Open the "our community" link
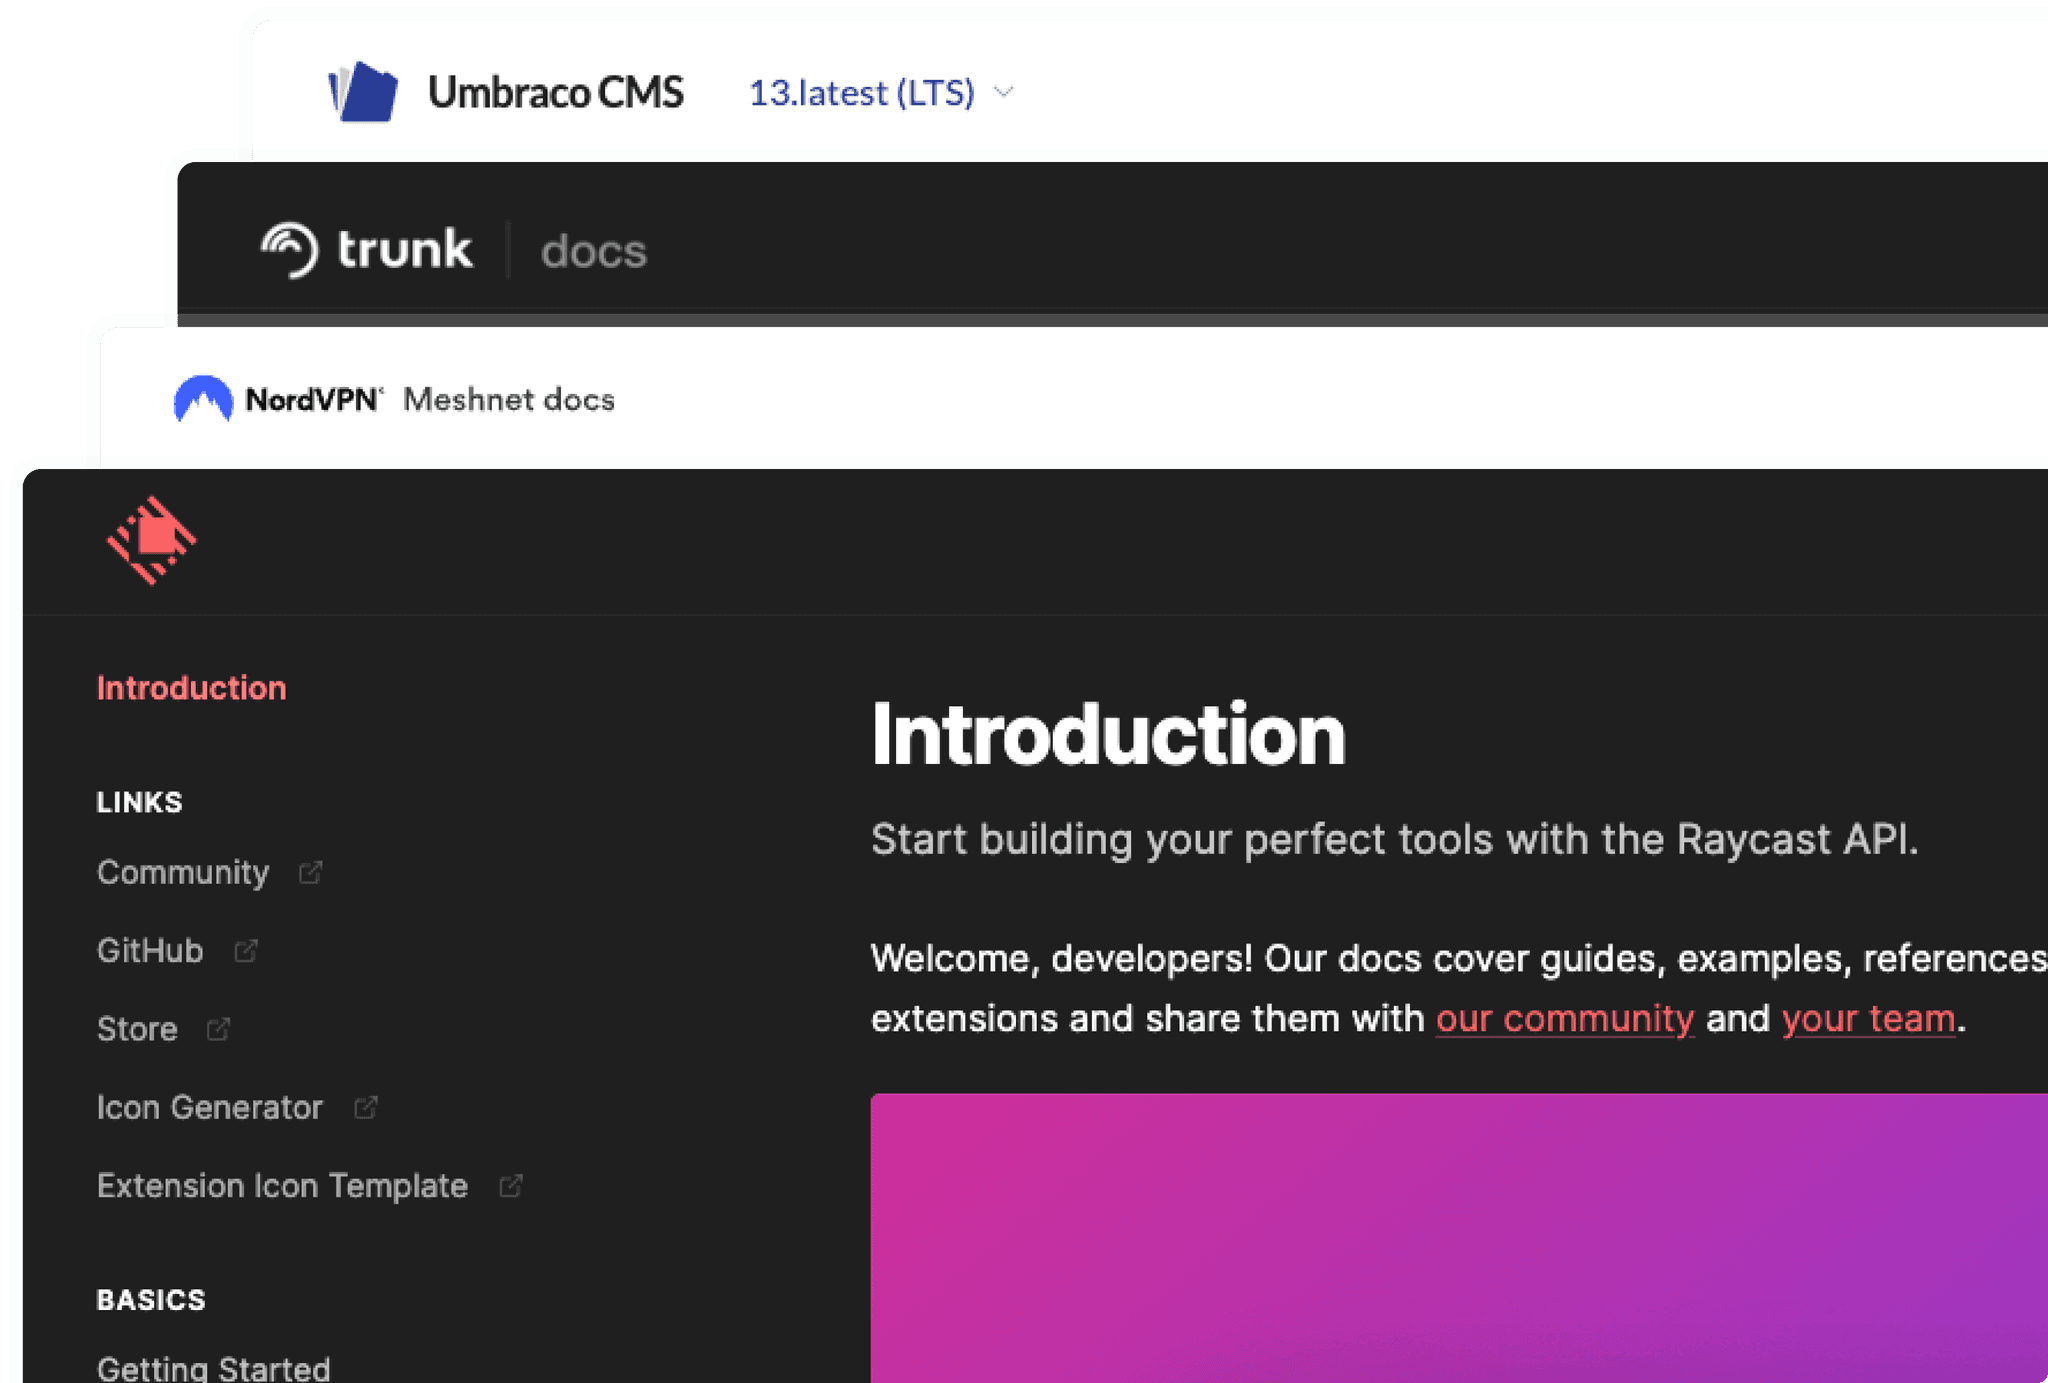The width and height of the screenshot is (2048, 1383). (1563, 1018)
